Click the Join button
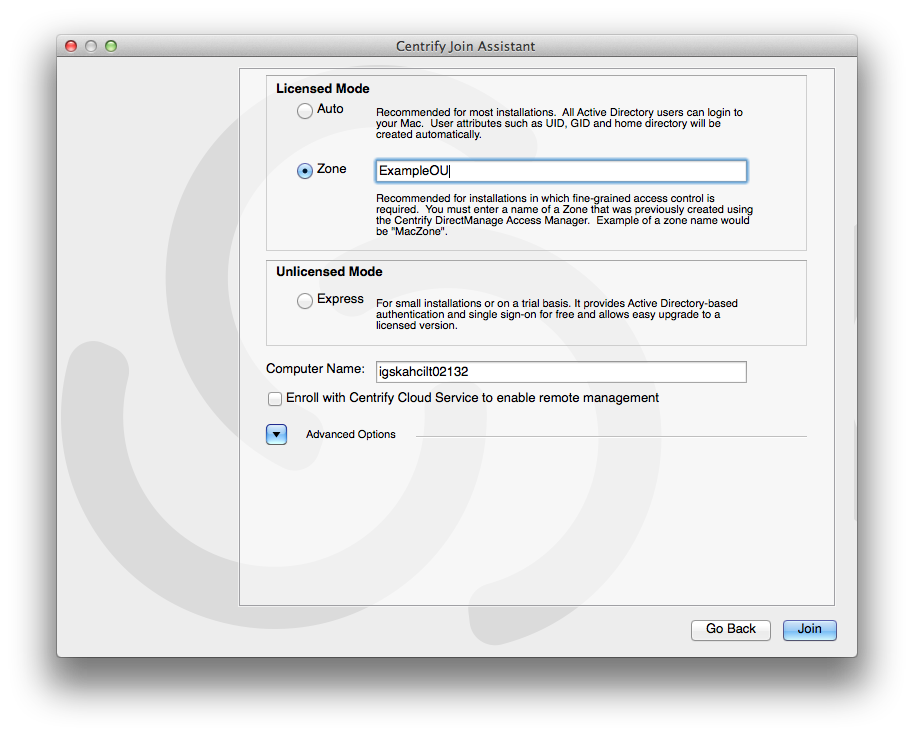The image size is (914, 736). 809,629
